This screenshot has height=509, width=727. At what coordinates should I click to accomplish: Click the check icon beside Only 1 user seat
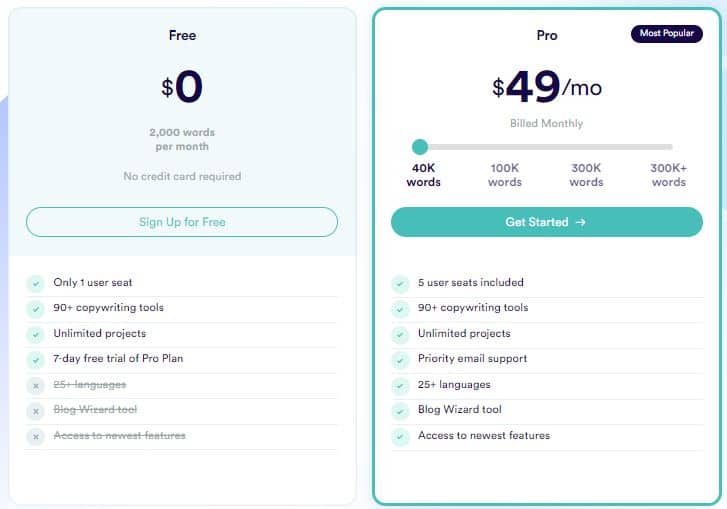pyautogui.click(x=36, y=283)
